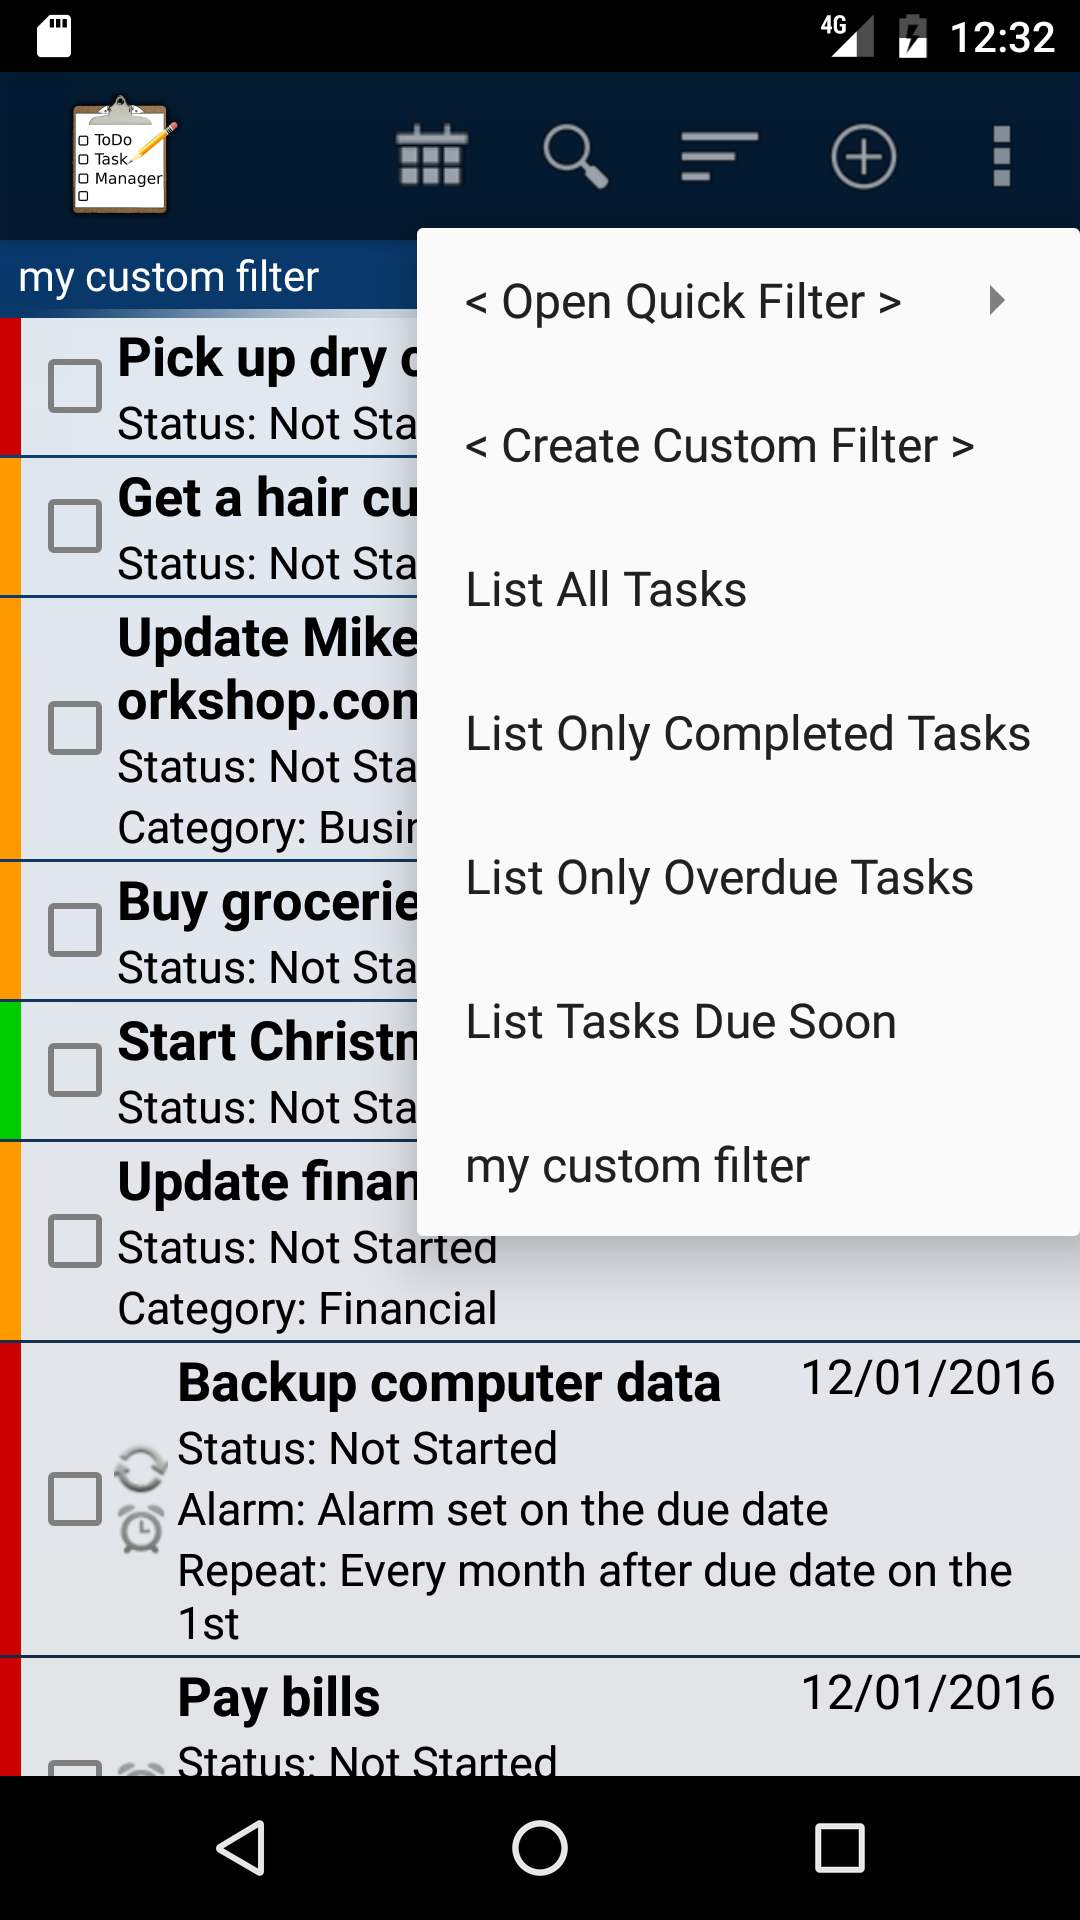Tap alarm clock icon on Backup task
The height and width of the screenshot is (1920, 1080).
(x=141, y=1531)
